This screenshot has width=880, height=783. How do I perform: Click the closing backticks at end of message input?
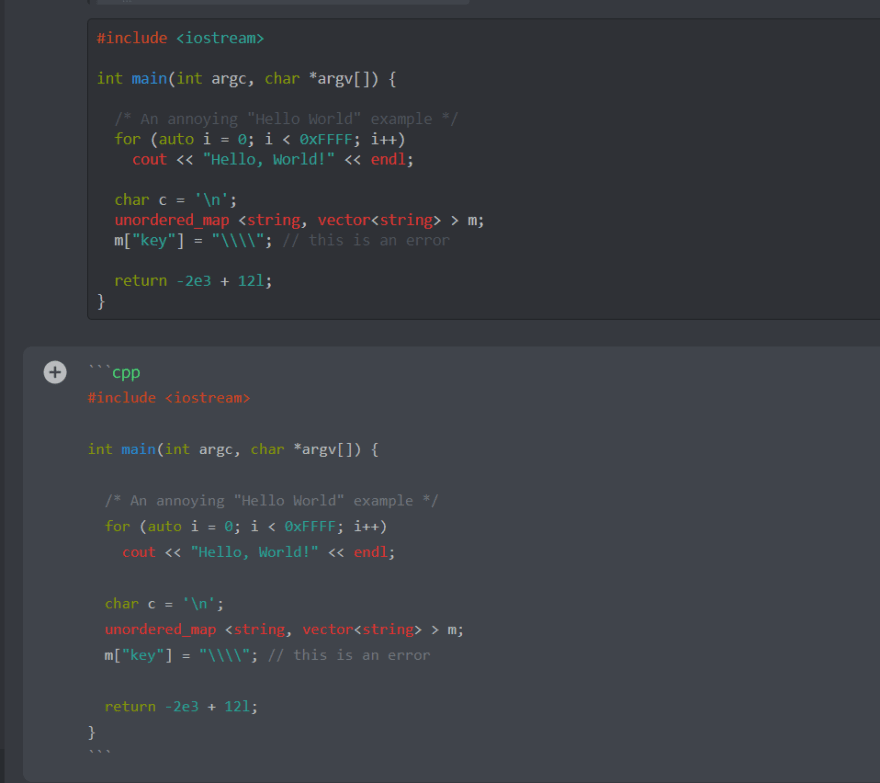[99, 753]
